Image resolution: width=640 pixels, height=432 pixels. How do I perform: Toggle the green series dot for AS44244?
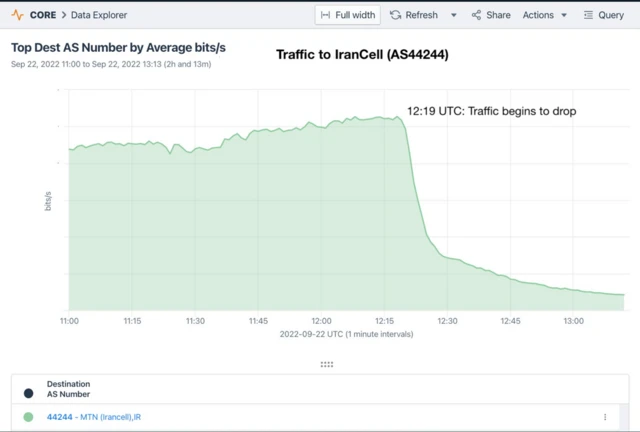coord(28,416)
